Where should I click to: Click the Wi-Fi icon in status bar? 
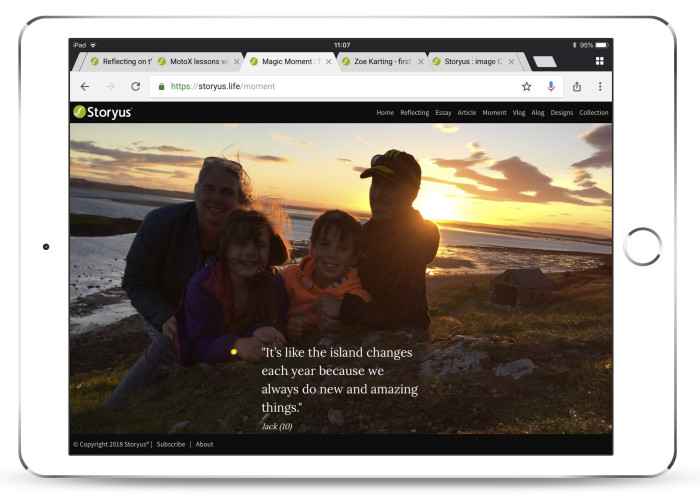point(93,45)
